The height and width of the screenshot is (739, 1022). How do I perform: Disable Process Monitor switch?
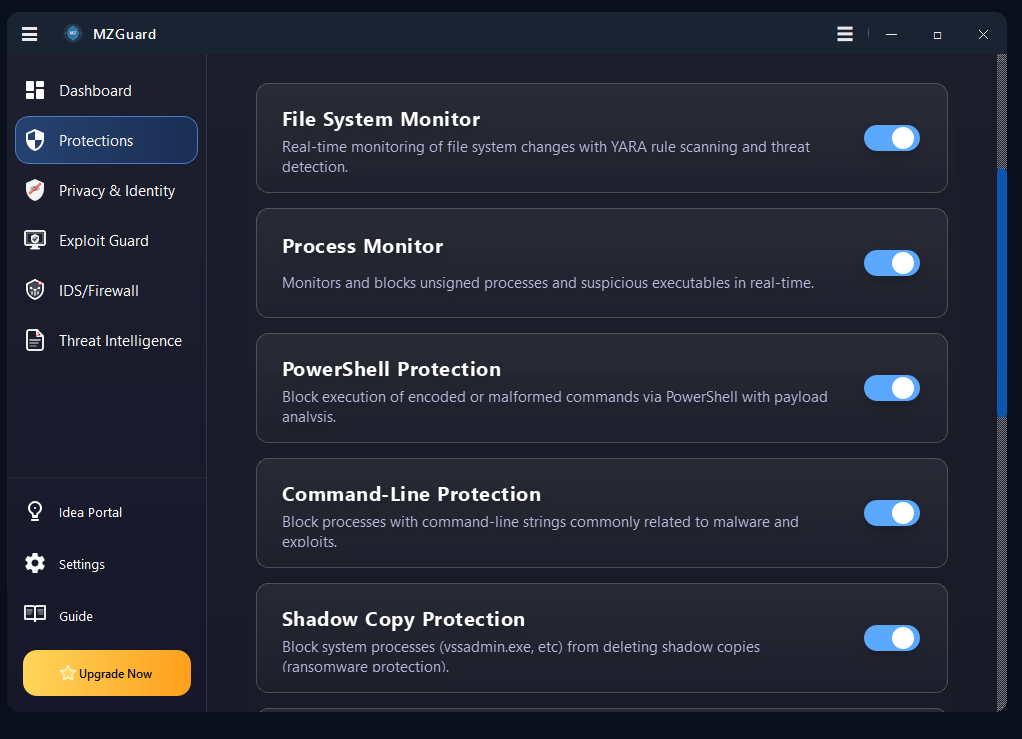pyautogui.click(x=891, y=263)
